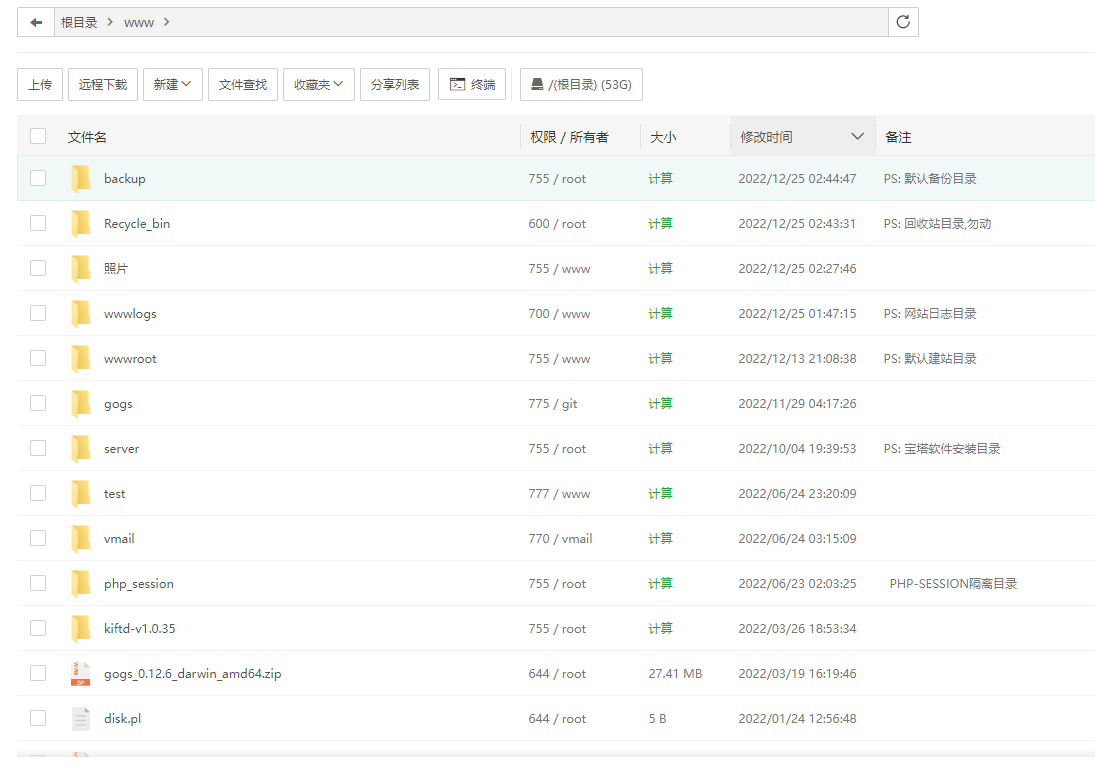The width and height of the screenshot is (1095, 782).
Task: Click the remark PS: 宝塔软件安装目录
Action: pyautogui.click(x=942, y=448)
